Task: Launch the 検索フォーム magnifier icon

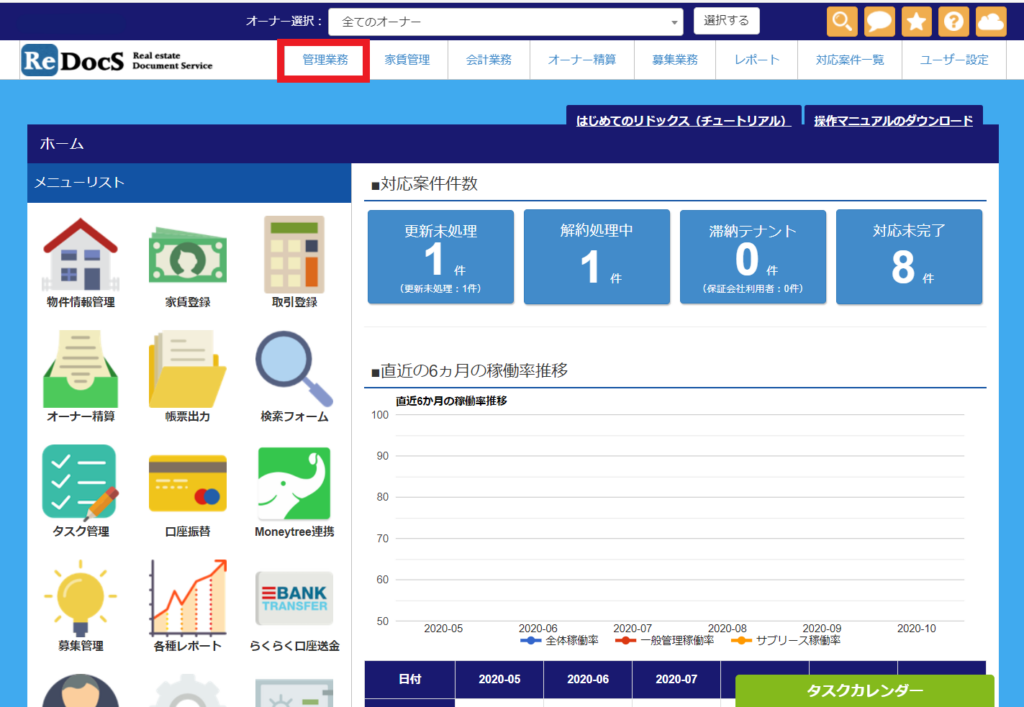Action: (x=294, y=369)
